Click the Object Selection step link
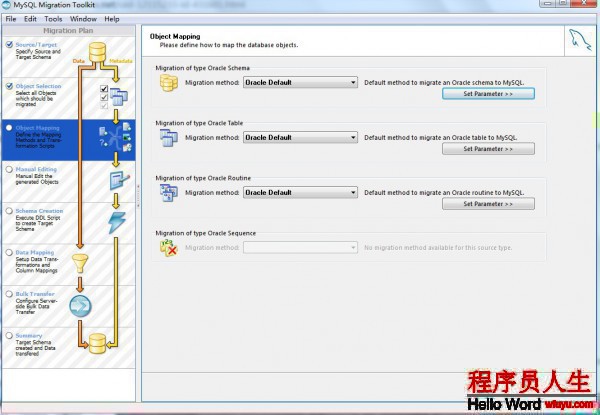600x415 pixels. click(38, 86)
